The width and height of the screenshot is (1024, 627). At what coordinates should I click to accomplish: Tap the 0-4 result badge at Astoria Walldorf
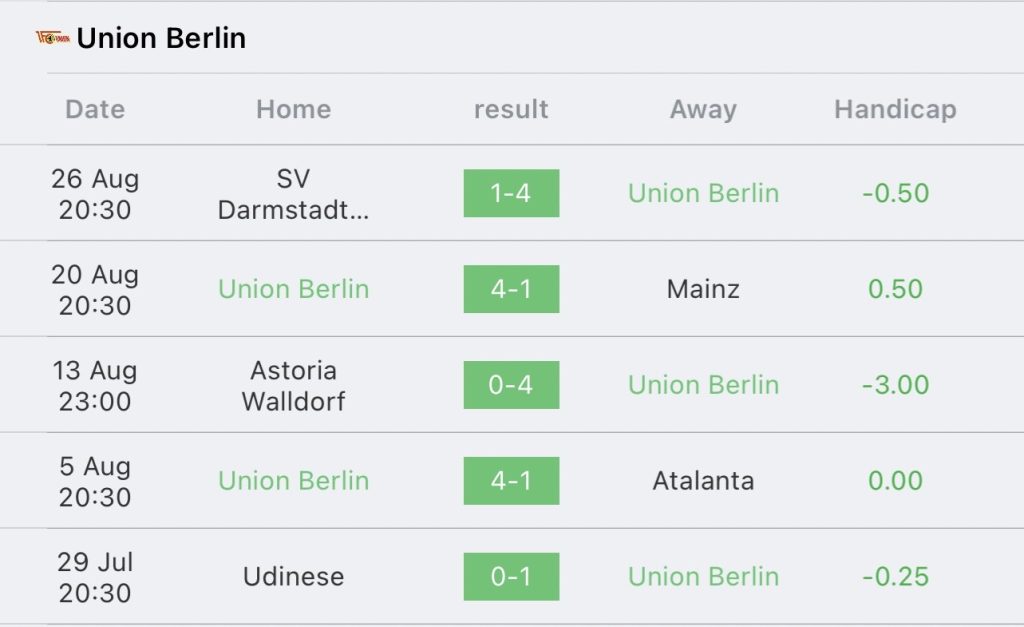pos(511,385)
